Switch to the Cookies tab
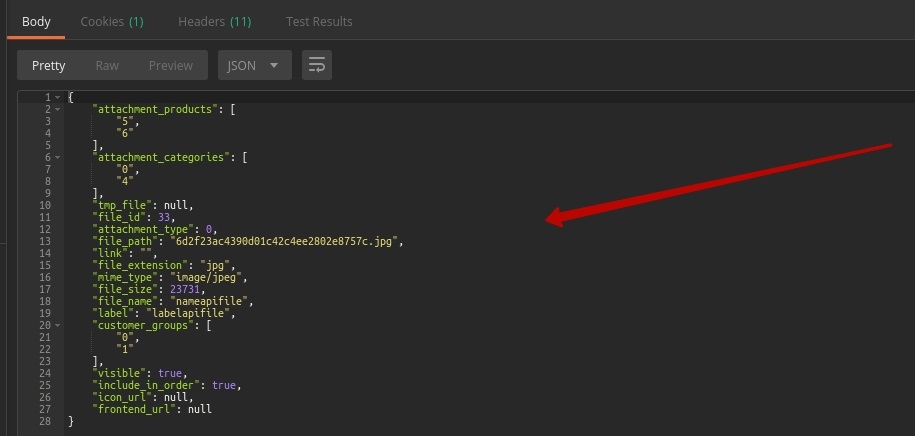 pyautogui.click(x=111, y=21)
